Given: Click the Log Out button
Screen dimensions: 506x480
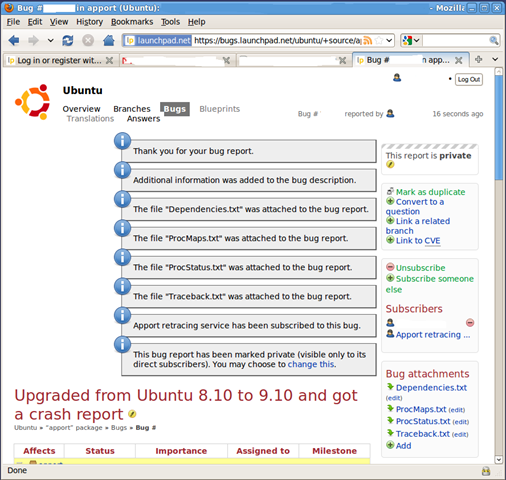Looking at the screenshot, I should [469, 79].
